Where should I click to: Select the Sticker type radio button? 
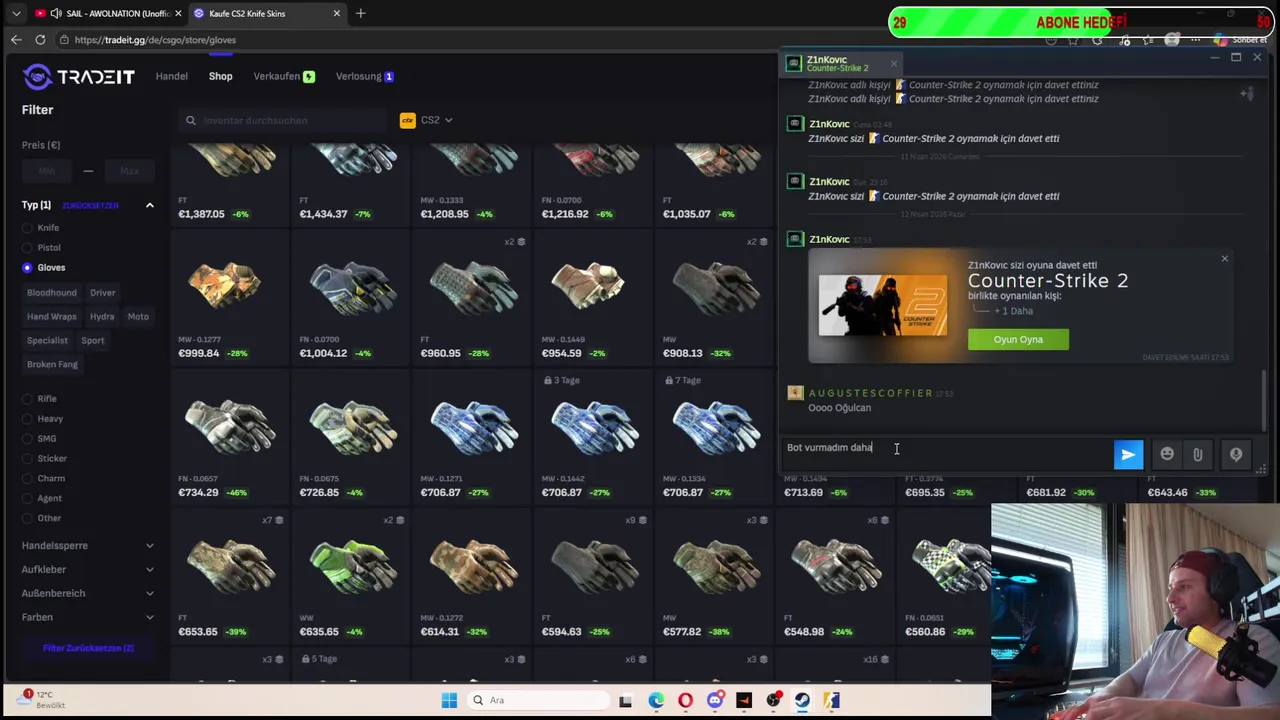27,459
